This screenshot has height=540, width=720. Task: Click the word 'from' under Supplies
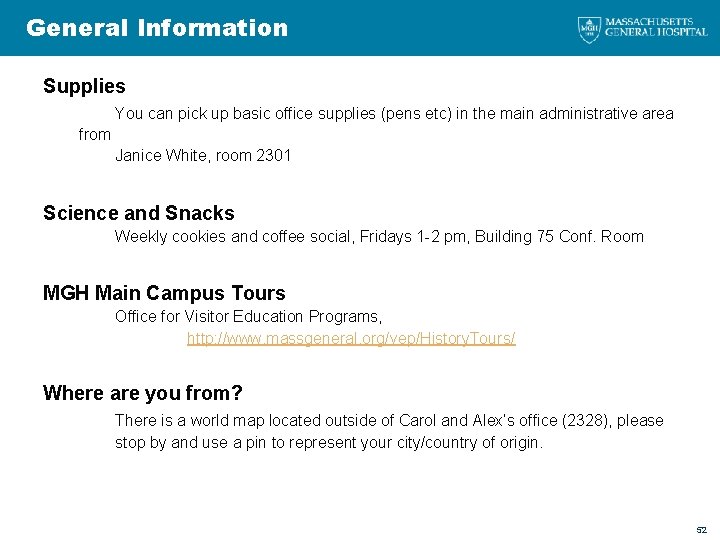point(95,135)
